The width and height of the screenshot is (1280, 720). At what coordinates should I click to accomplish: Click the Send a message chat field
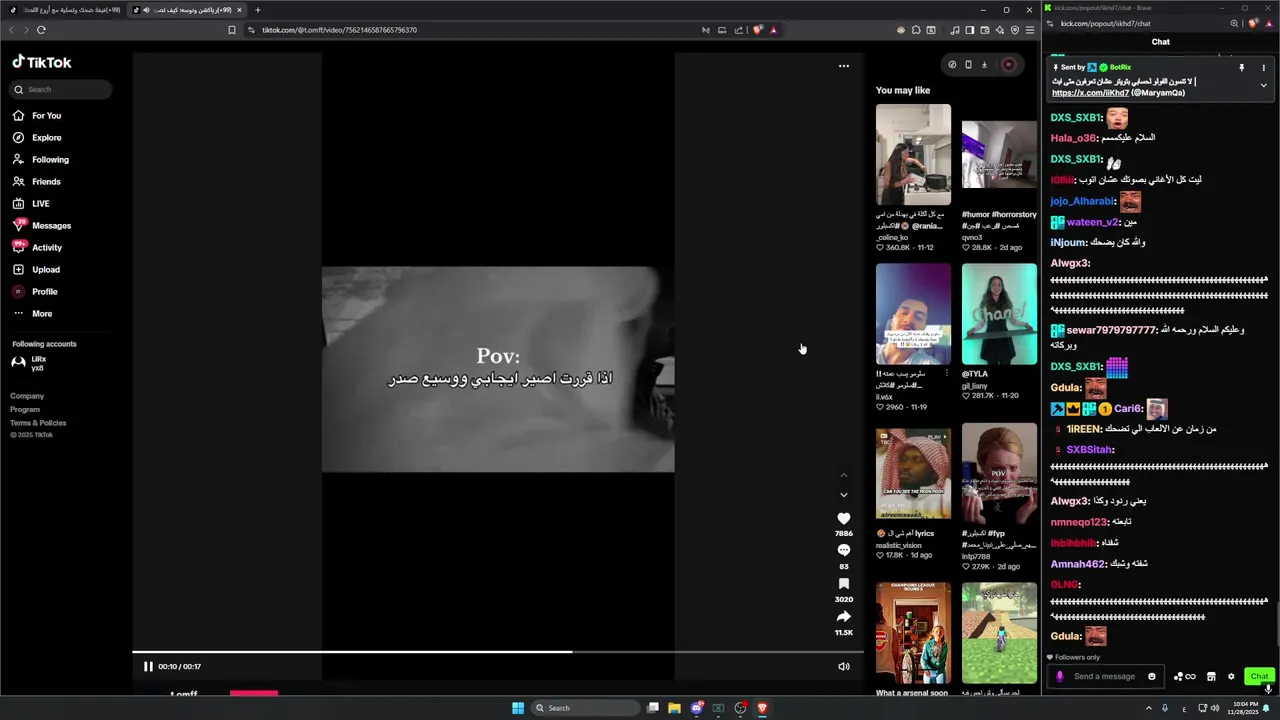pos(1105,677)
